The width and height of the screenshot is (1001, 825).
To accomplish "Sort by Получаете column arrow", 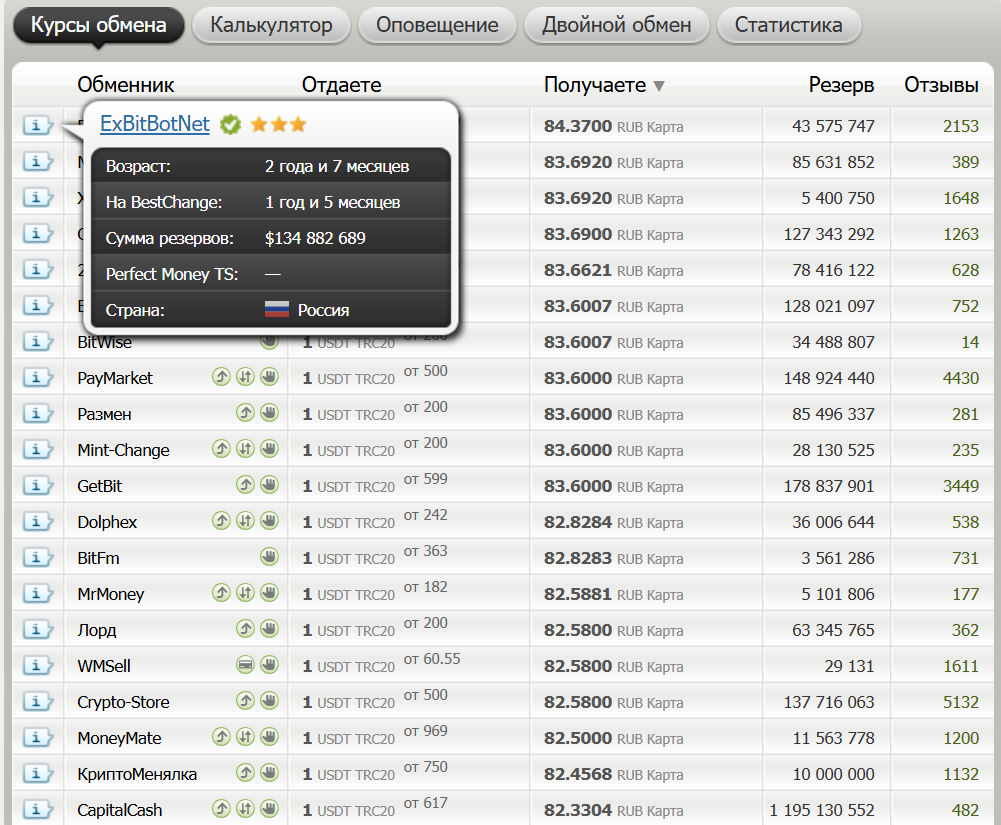I will [658, 86].
